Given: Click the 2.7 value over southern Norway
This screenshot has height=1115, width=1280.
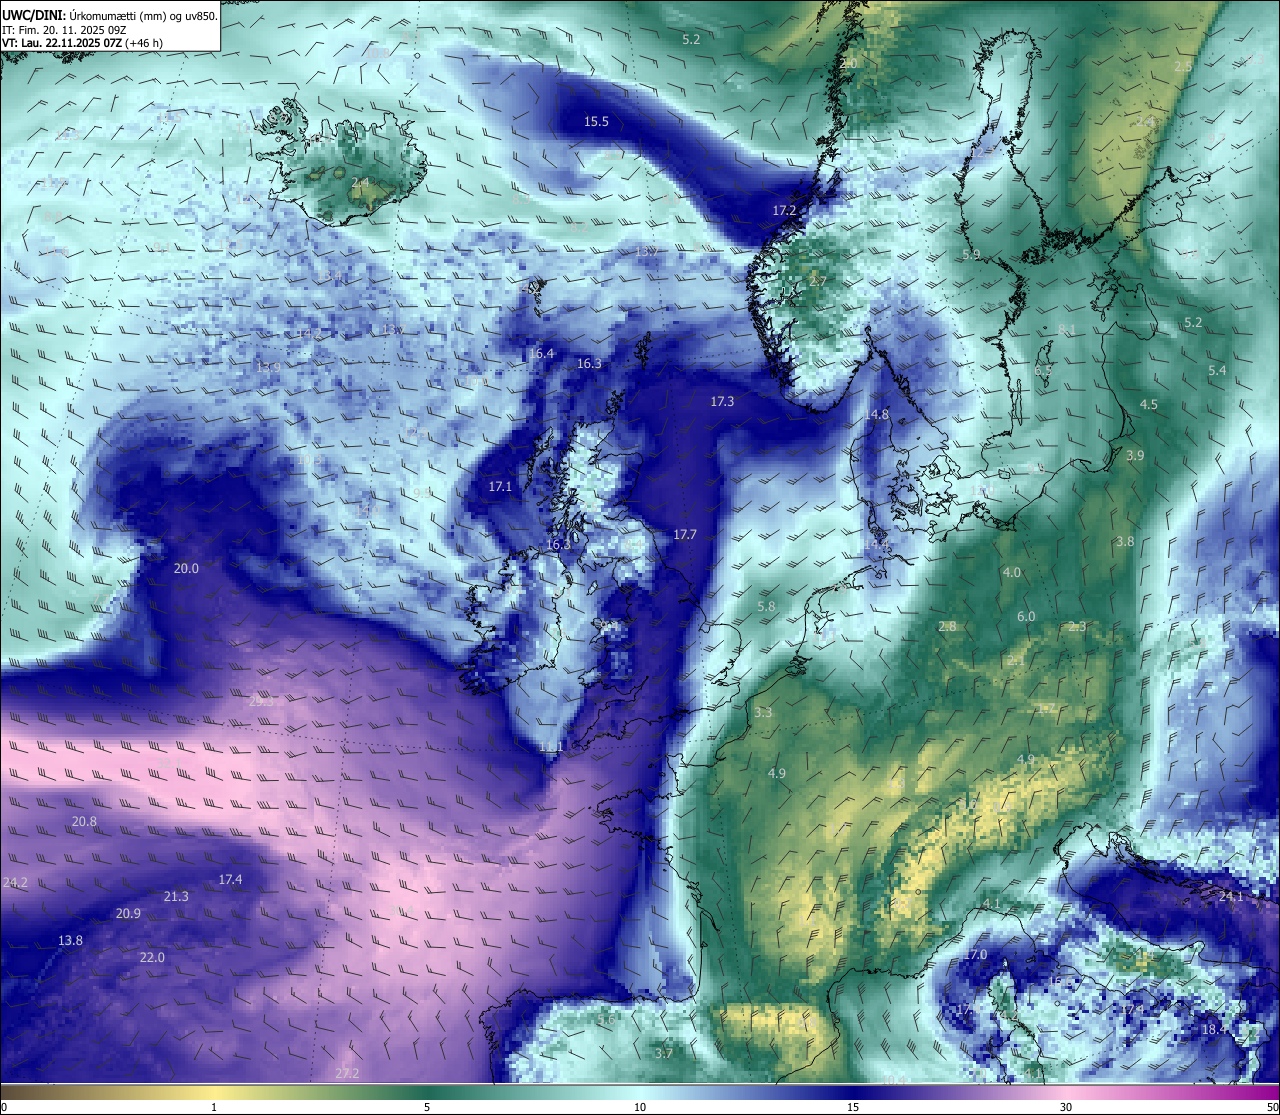Looking at the screenshot, I should [817, 281].
